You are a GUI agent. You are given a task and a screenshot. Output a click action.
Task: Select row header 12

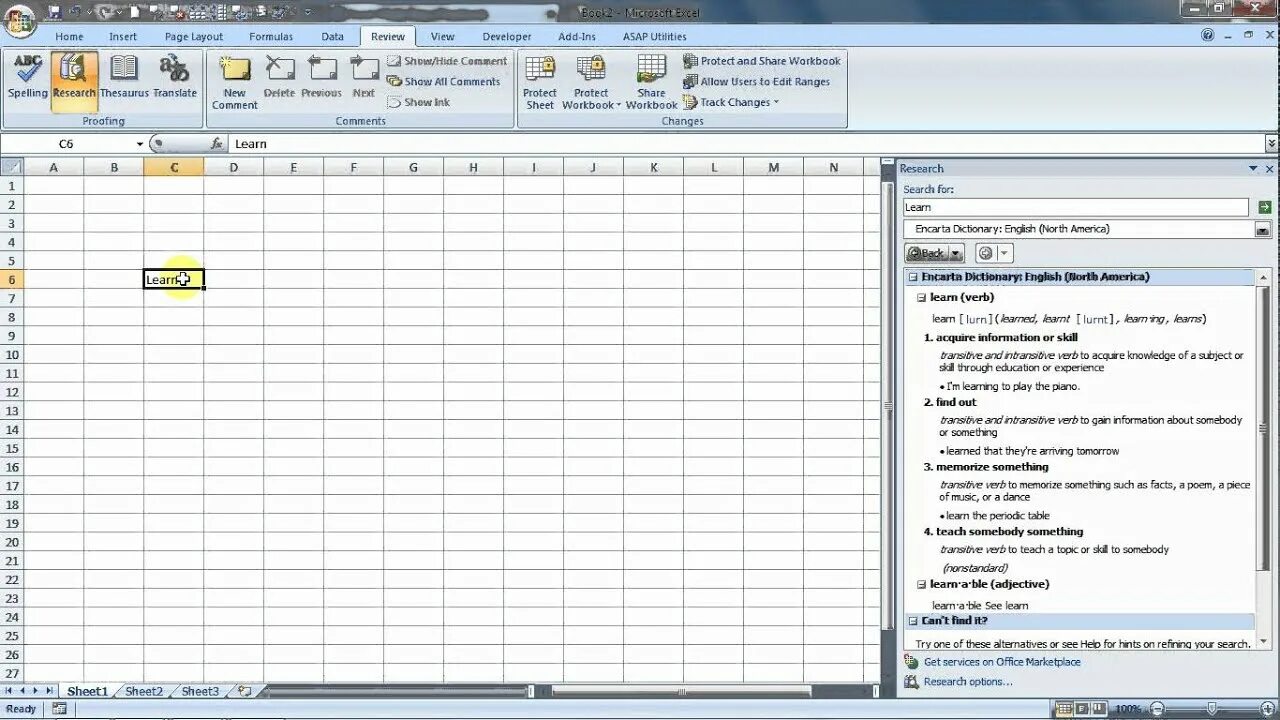click(12, 392)
